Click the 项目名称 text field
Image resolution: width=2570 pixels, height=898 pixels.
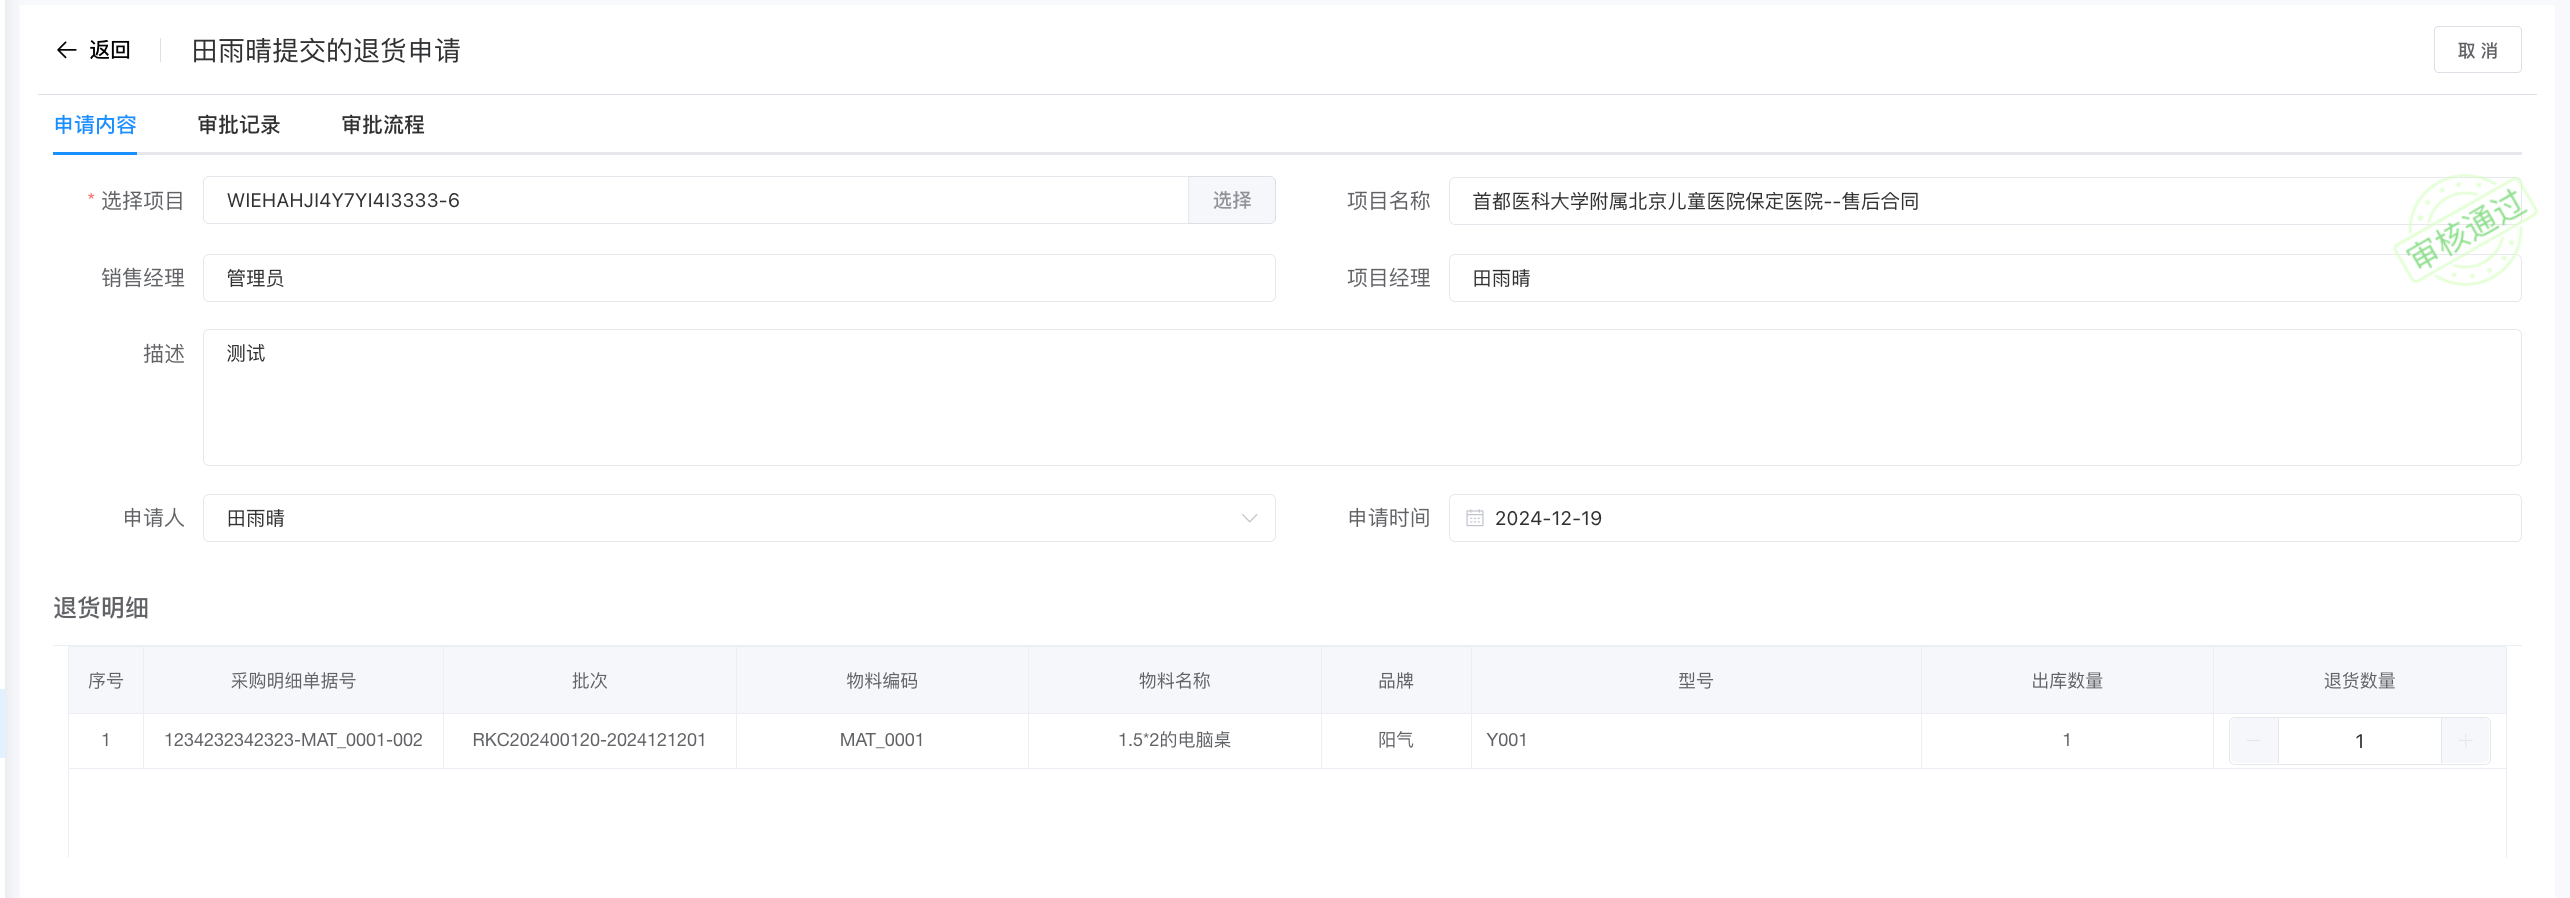[1920, 201]
